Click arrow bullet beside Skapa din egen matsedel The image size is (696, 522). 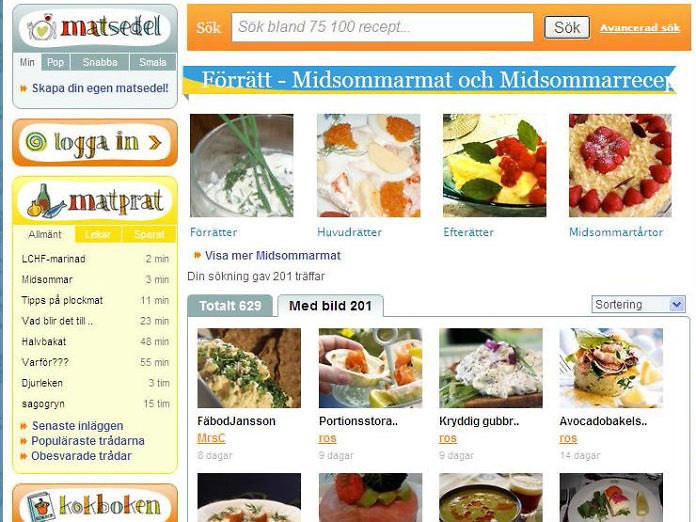(x=24, y=89)
